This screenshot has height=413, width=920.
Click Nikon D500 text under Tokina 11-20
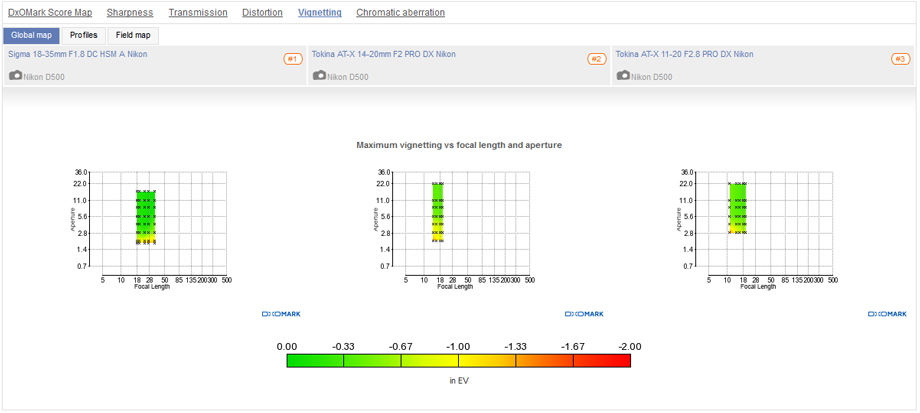point(652,77)
